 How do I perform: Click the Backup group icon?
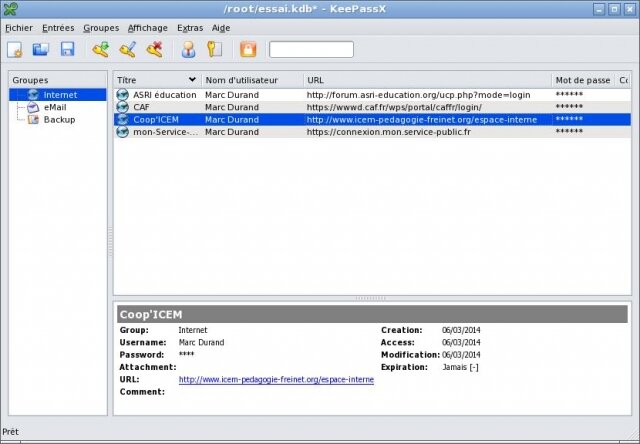click(33, 120)
